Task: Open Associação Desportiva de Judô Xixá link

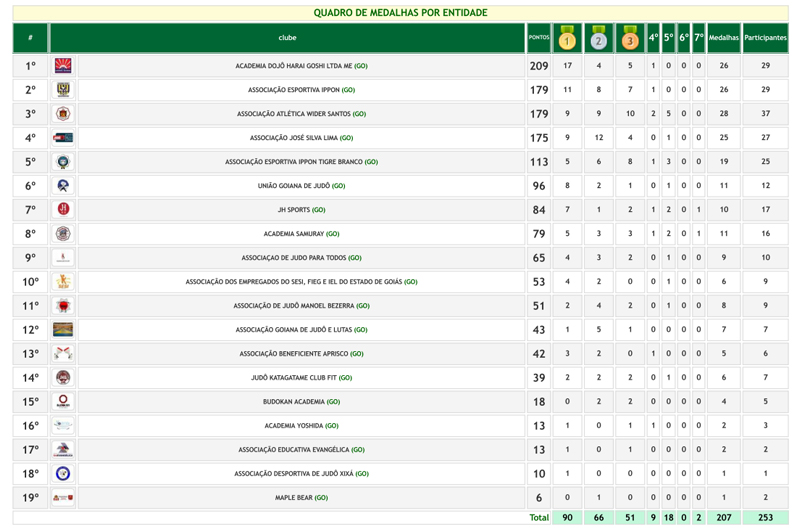Action: 301,474
